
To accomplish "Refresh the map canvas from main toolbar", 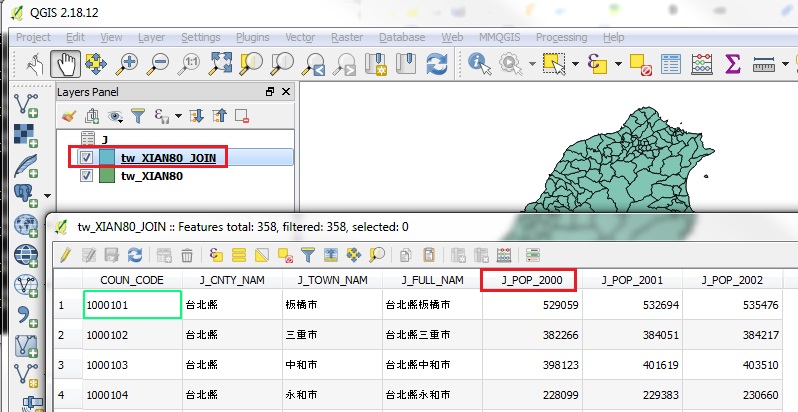I will 437,64.
